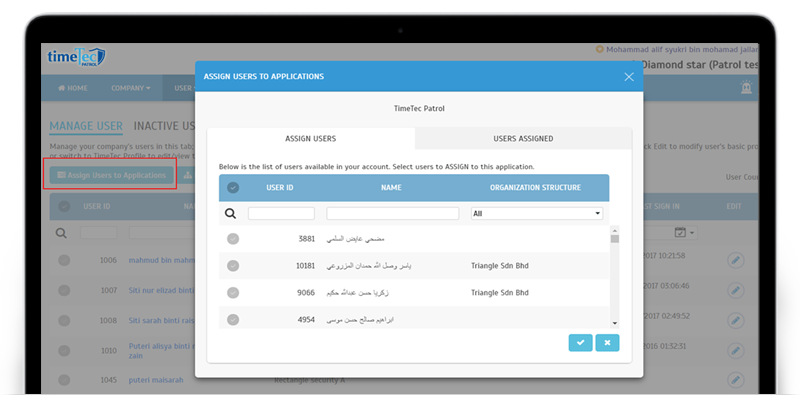
Task: Switch to the USERS ASSIGNED tab
Action: tap(523, 138)
